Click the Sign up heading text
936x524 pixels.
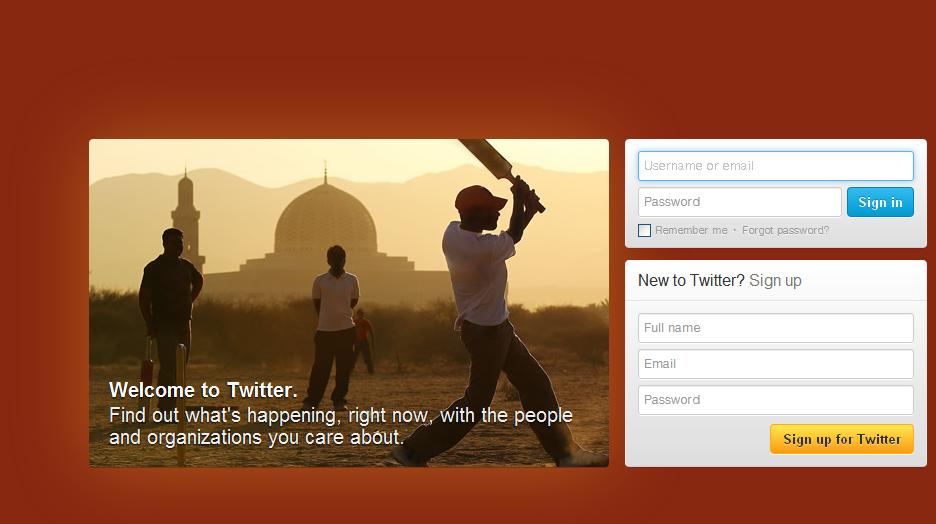point(775,281)
